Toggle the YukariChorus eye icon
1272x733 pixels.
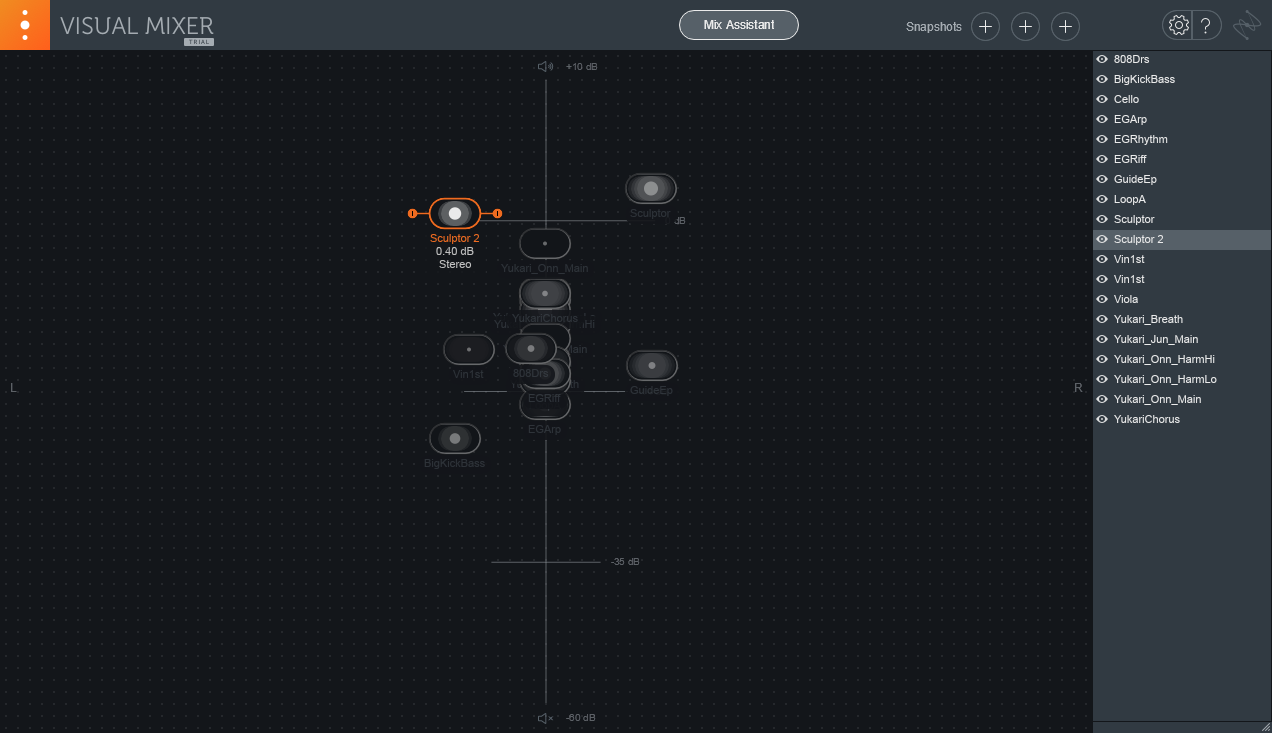1102,419
